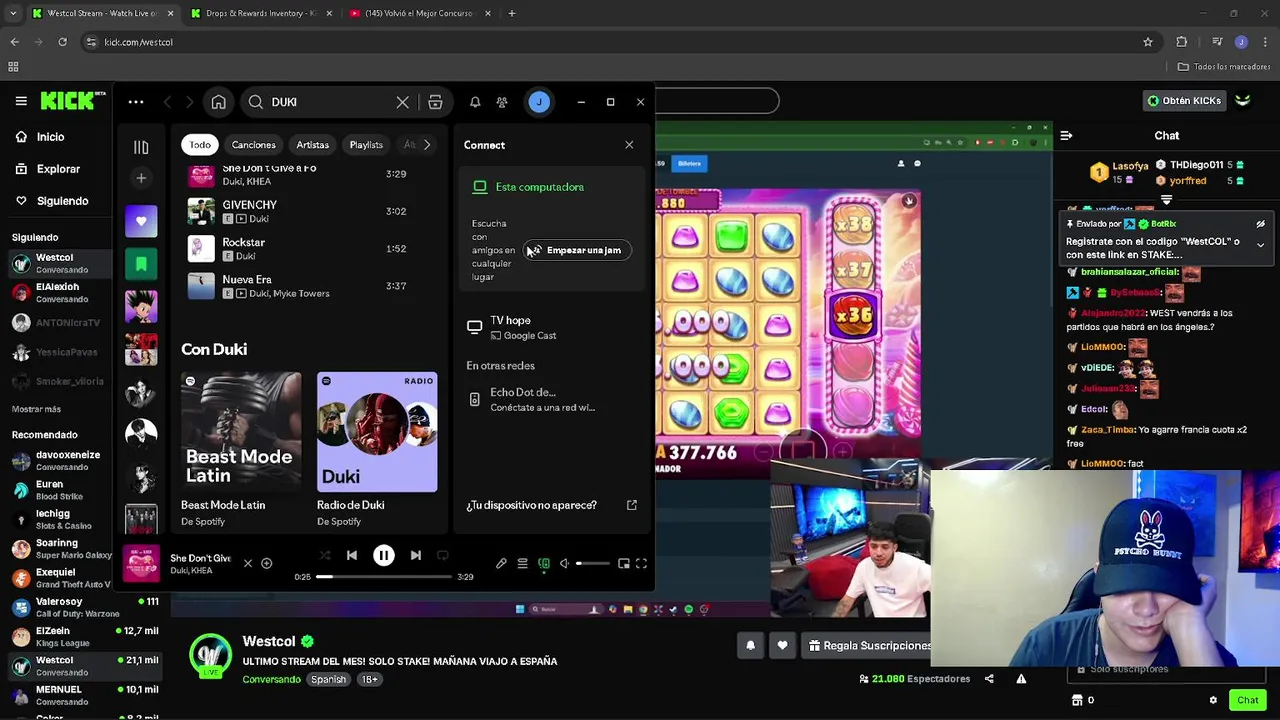The image size is (1280, 720).
Task: Follow Westcol with heart button
Action: pyautogui.click(x=782, y=646)
